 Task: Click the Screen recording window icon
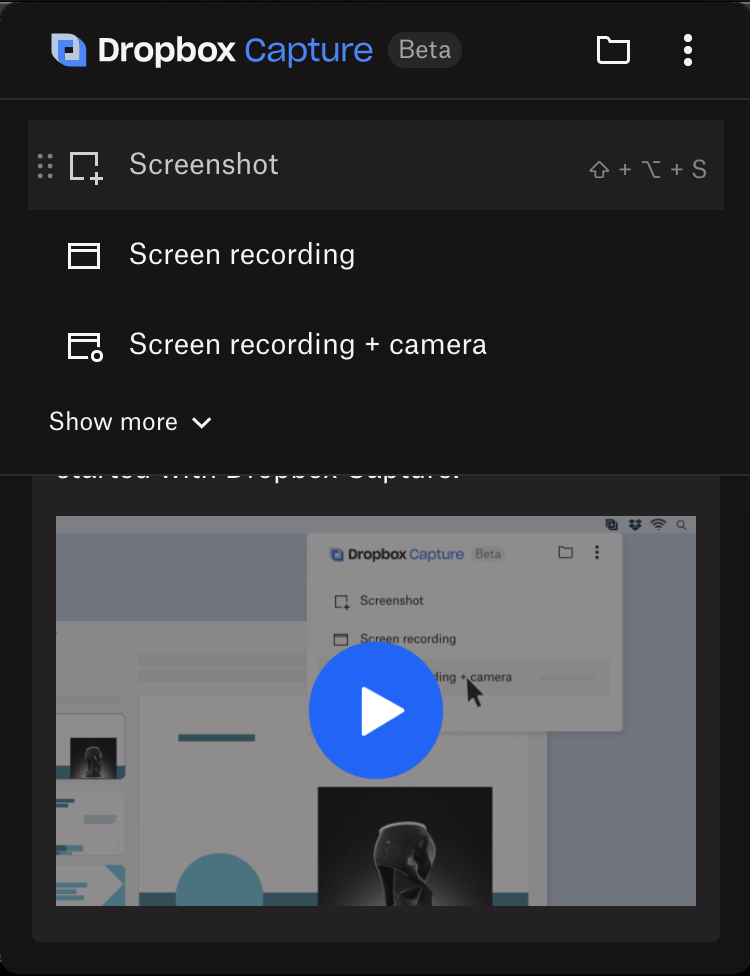click(x=83, y=255)
